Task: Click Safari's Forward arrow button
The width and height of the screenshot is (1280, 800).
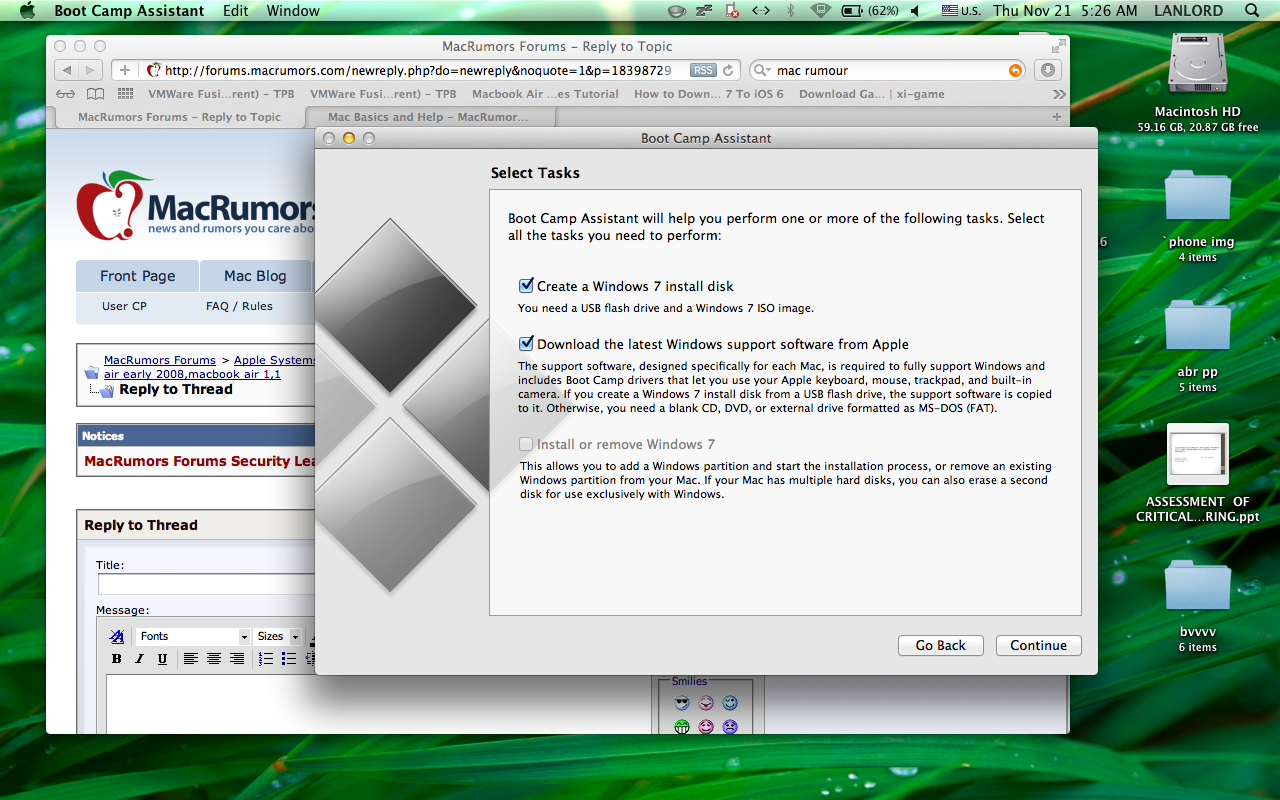Action: point(90,70)
